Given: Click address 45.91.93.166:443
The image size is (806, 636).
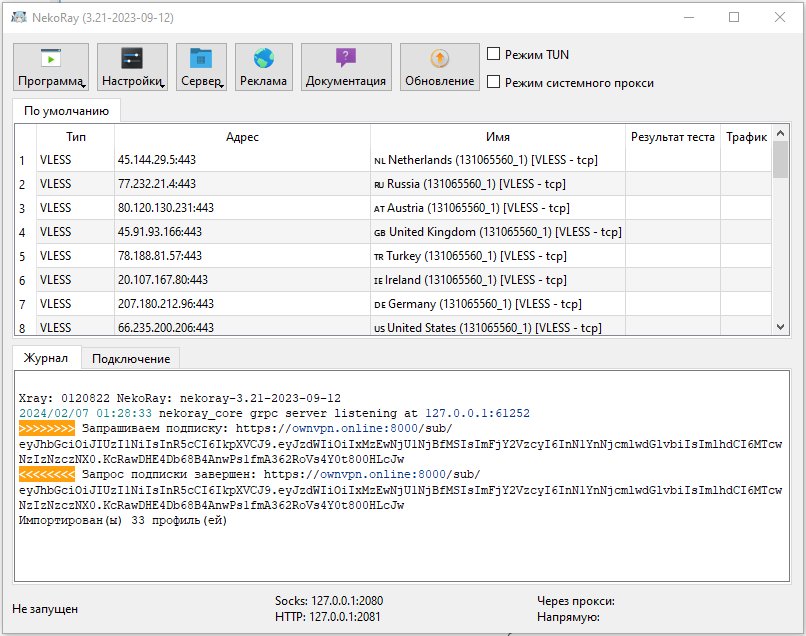Looking at the screenshot, I should point(160,232).
